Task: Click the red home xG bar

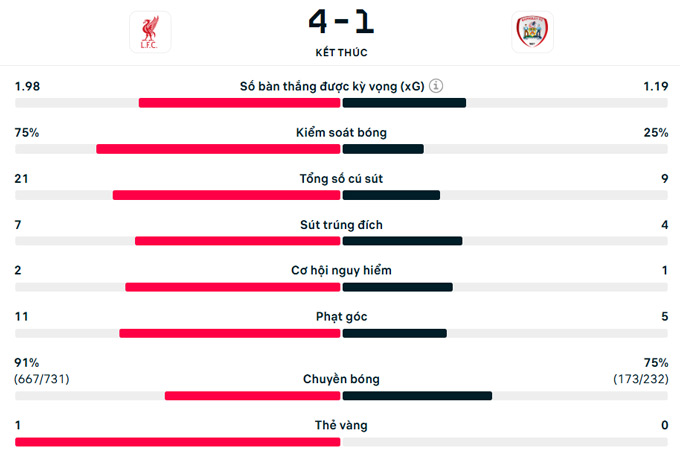Action: [x=239, y=102]
